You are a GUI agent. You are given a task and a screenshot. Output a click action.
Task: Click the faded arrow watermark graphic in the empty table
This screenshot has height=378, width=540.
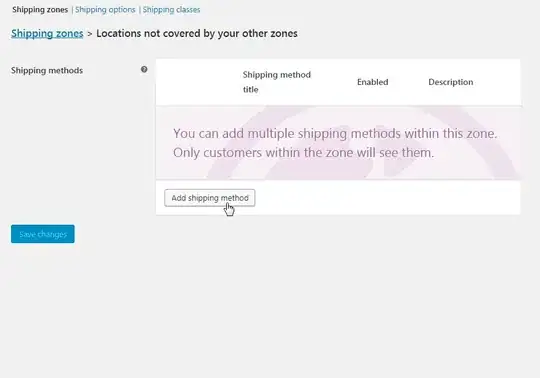362,143
